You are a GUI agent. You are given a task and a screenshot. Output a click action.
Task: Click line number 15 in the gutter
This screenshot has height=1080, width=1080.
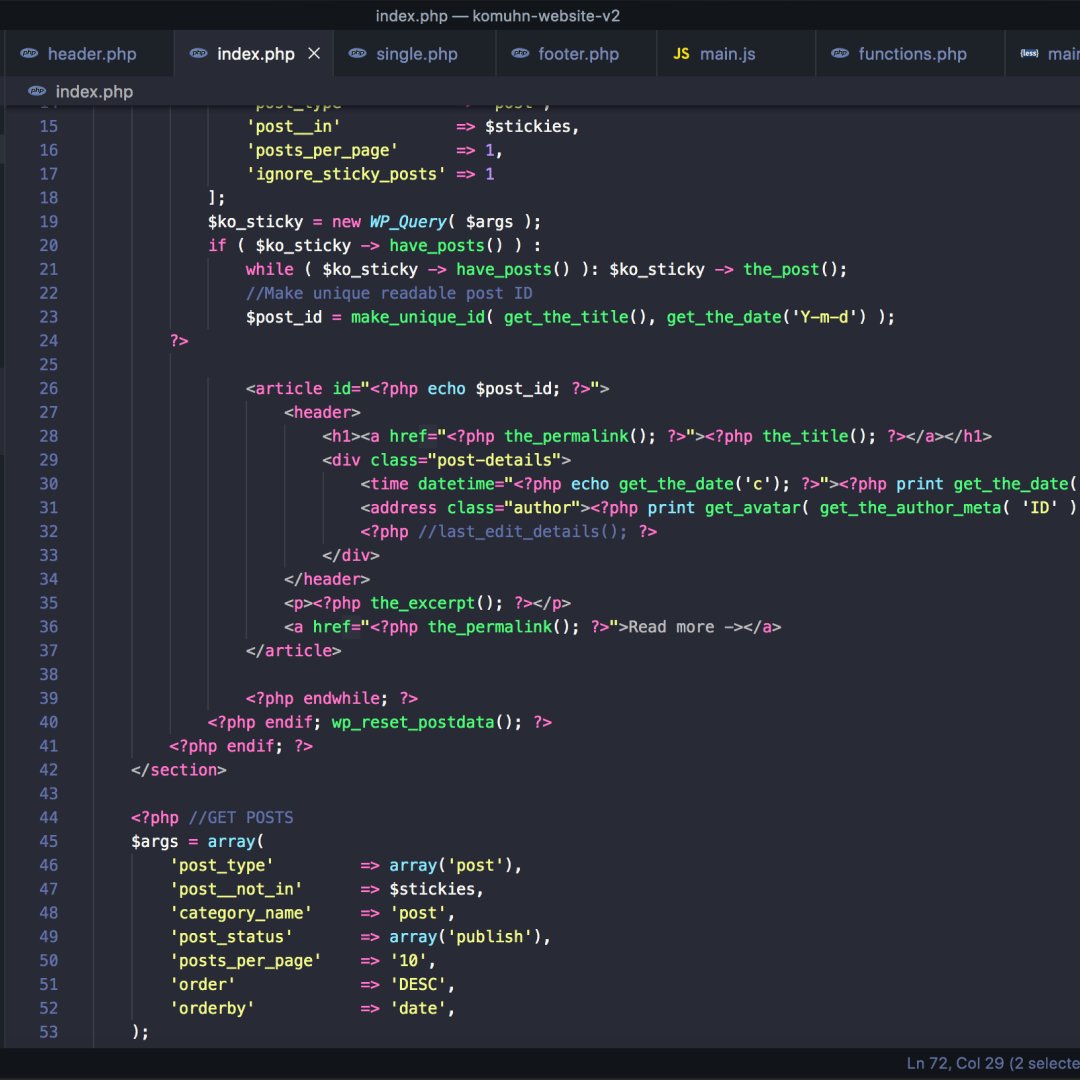pyautogui.click(x=48, y=127)
